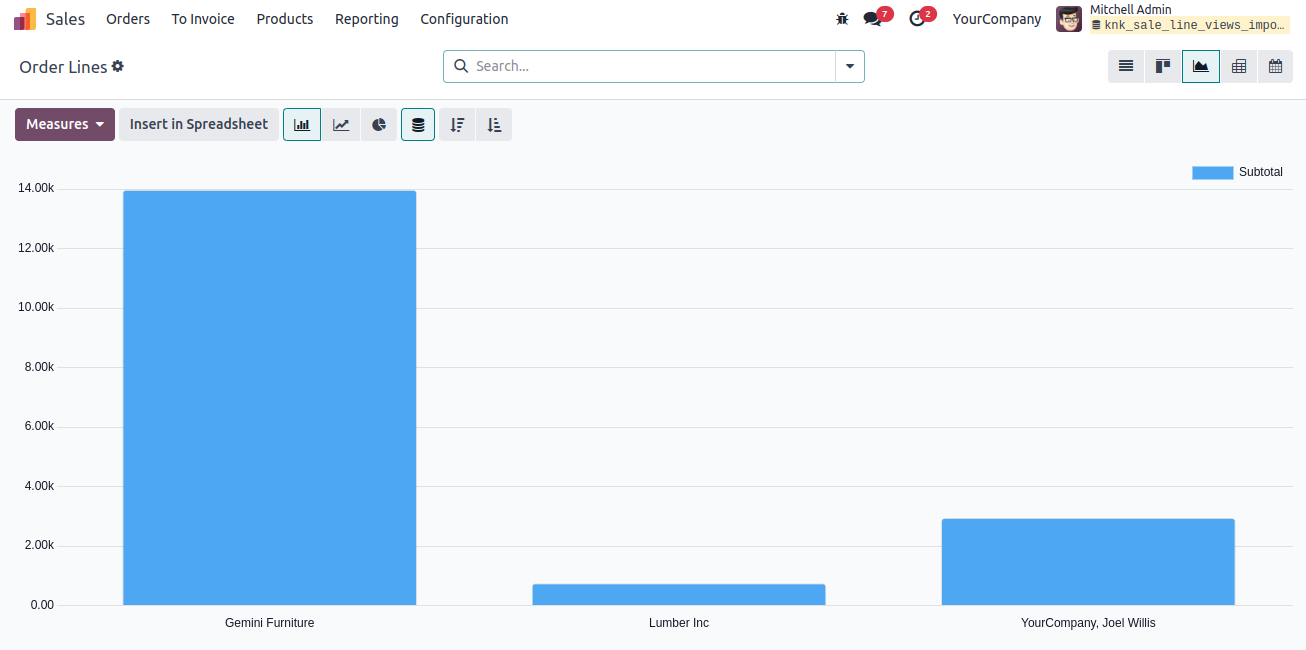
Task: Open the YourCompany switcher
Action: (997, 19)
